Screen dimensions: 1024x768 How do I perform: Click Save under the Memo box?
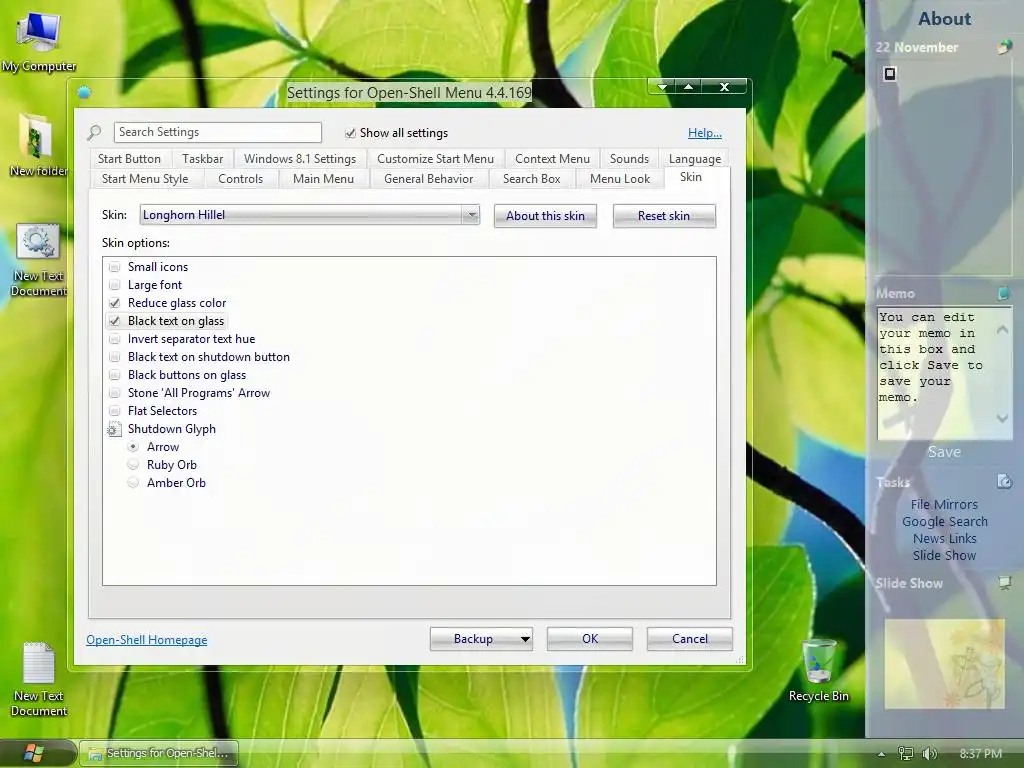(944, 452)
